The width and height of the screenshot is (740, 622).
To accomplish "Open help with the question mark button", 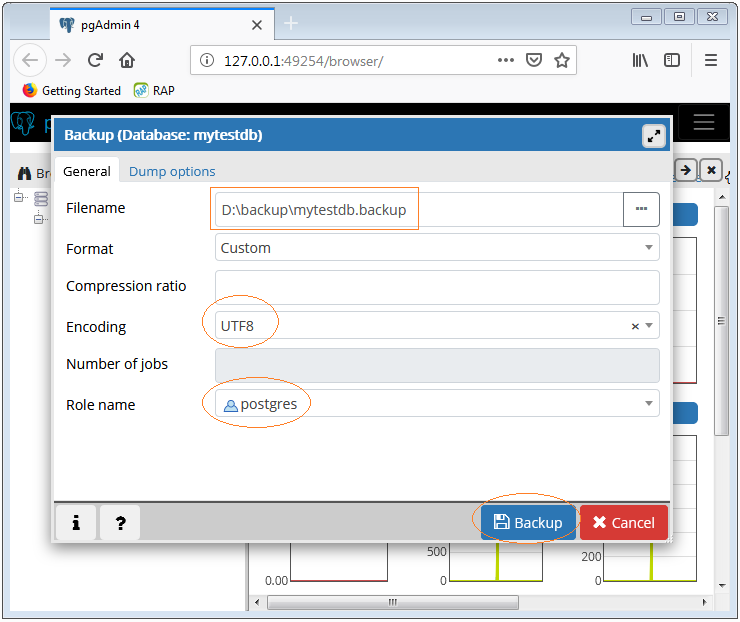I will coord(120,522).
